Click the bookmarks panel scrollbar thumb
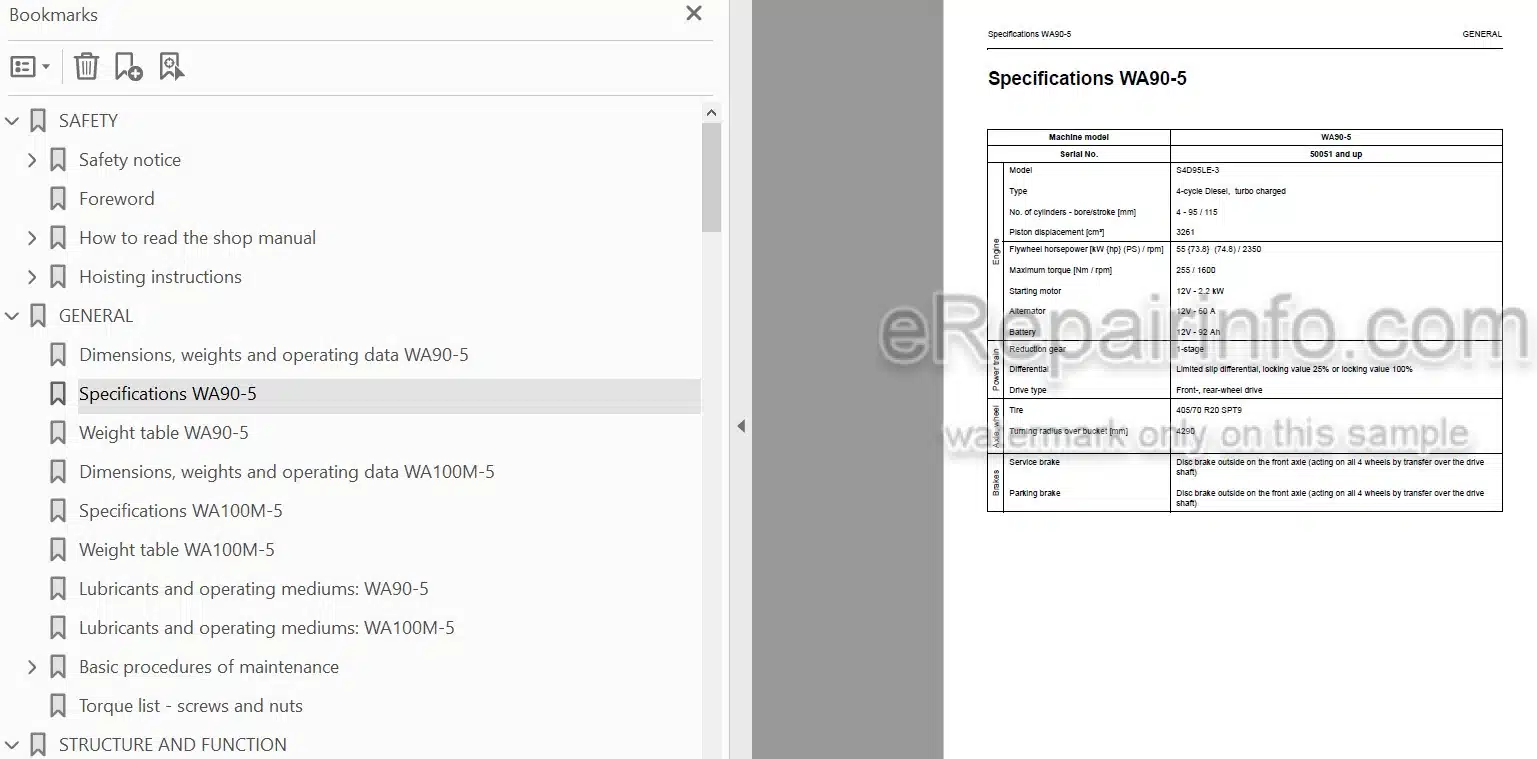1537x759 pixels. (711, 177)
